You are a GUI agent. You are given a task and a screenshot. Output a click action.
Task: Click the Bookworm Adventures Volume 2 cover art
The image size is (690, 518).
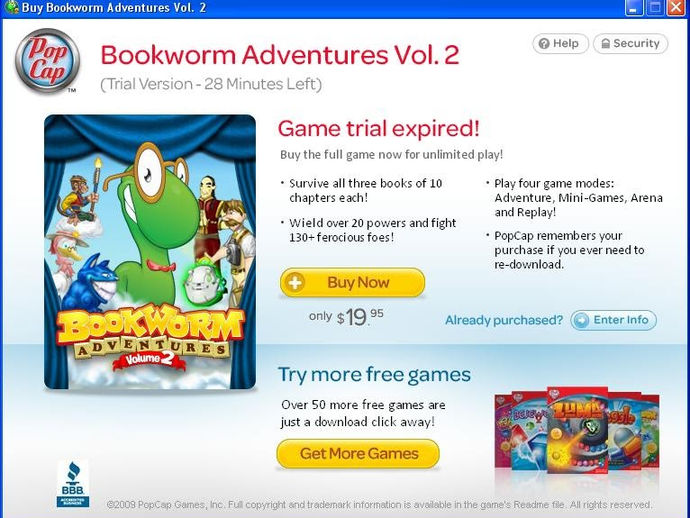coord(150,252)
